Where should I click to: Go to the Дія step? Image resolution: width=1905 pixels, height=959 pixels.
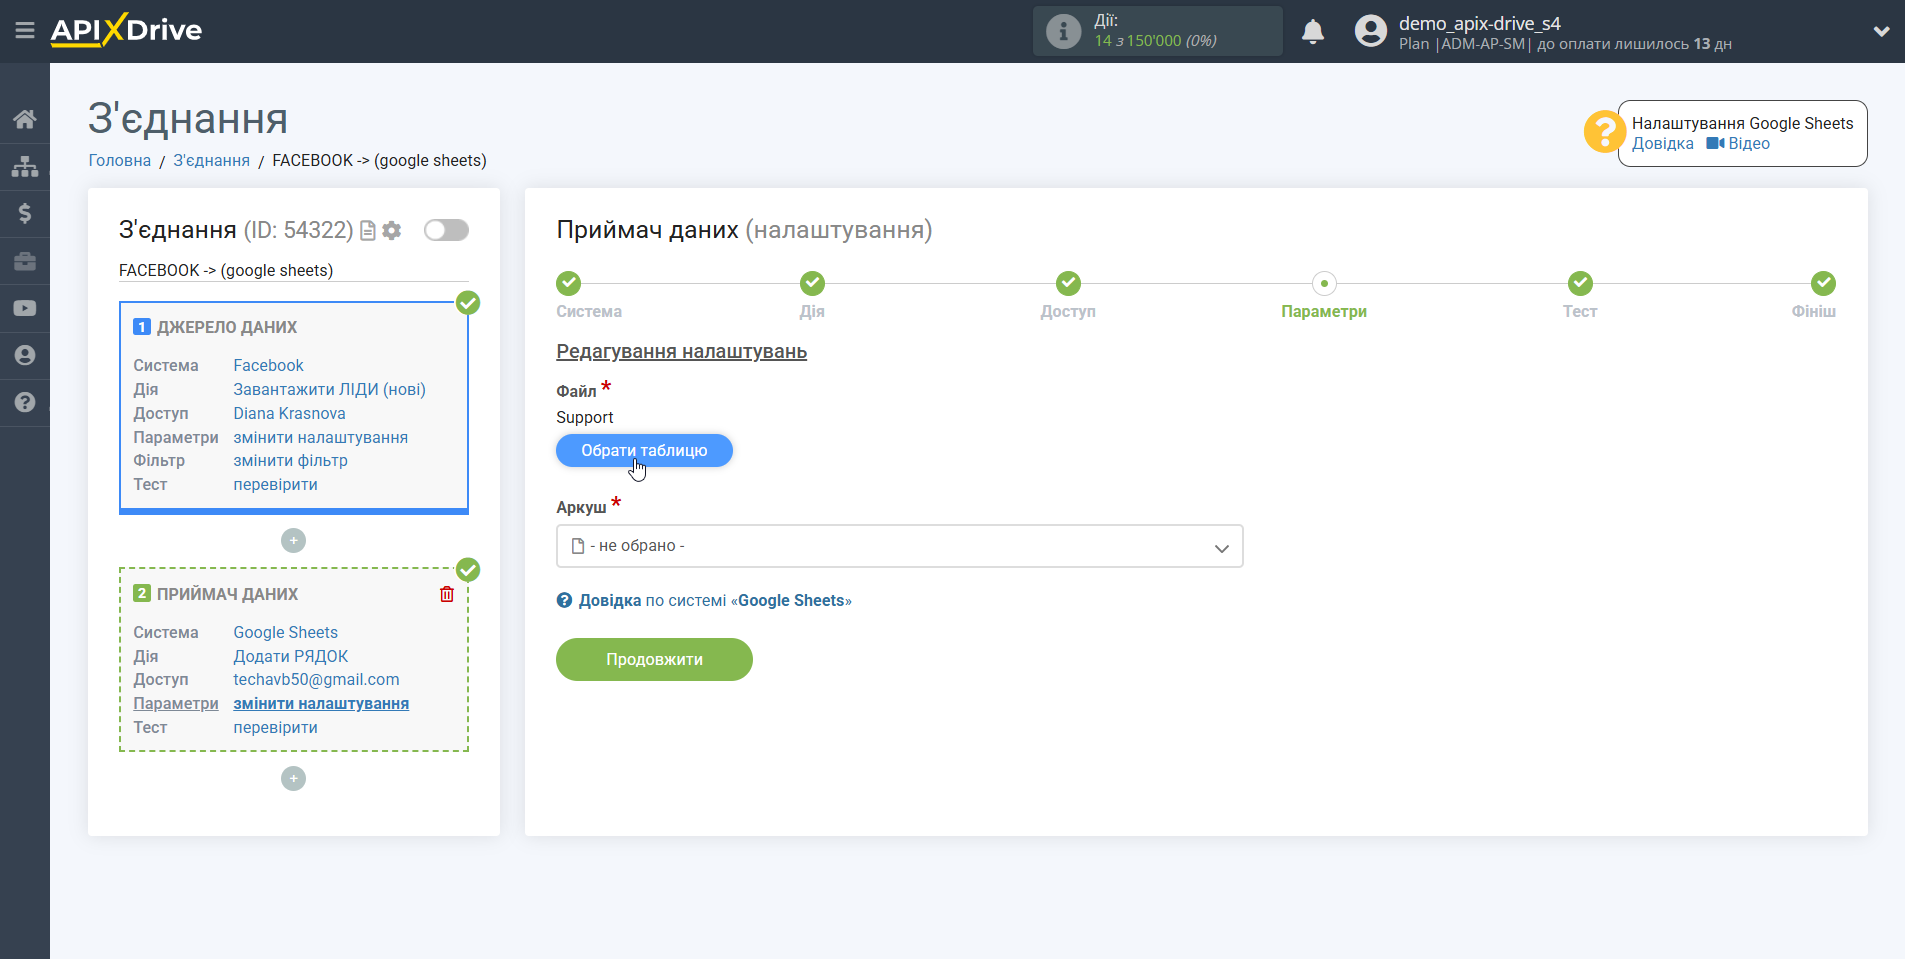812,284
